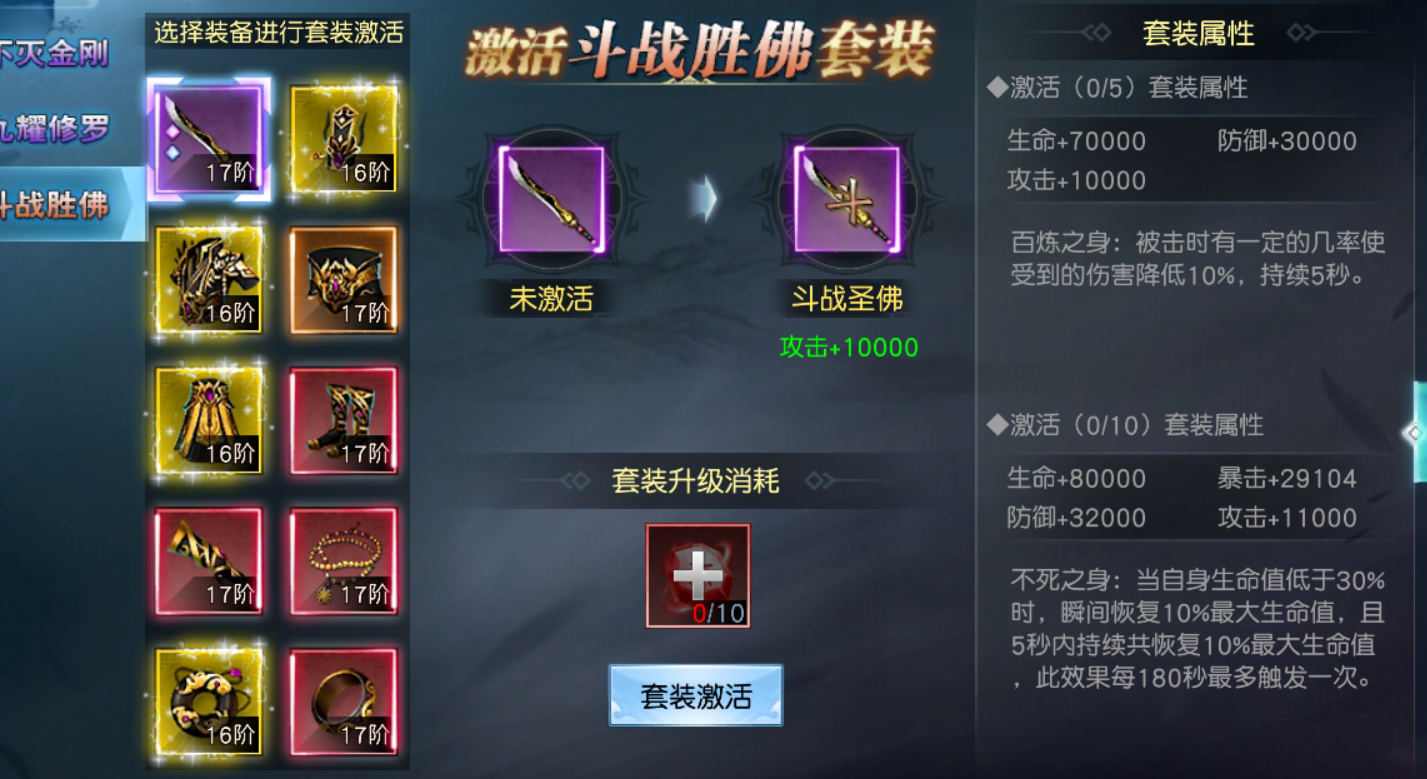Add material in the 0/10 upgrade cost slot
Viewport: 1427px width, 779px height.
point(697,576)
